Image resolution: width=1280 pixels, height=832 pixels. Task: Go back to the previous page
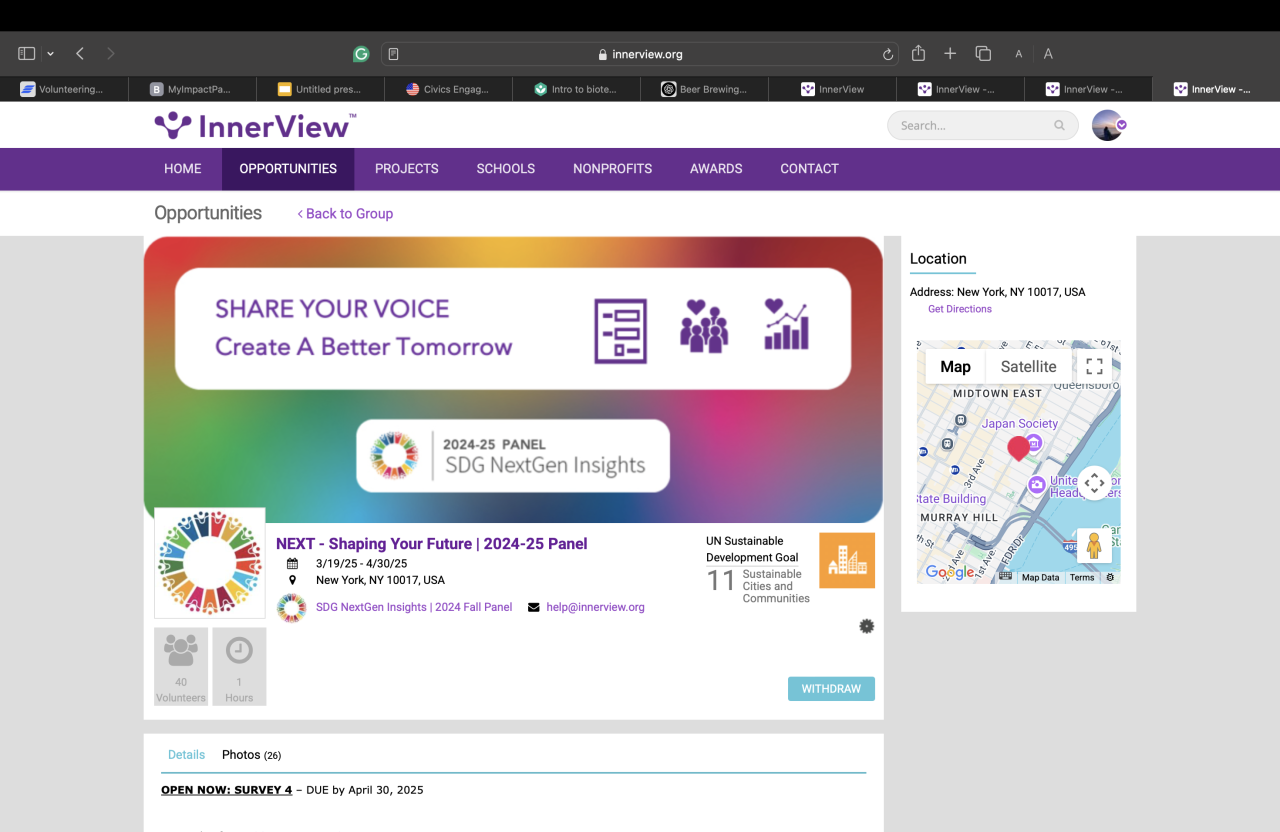click(80, 53)
